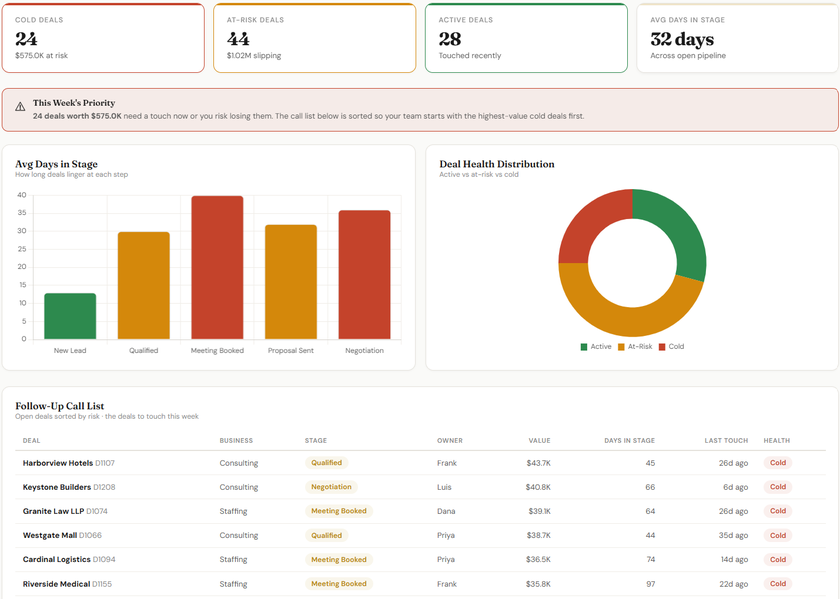This screenshot has height=599, width=840.
Task: Click the Negotiation bar in chart
Action: [364, 275]
